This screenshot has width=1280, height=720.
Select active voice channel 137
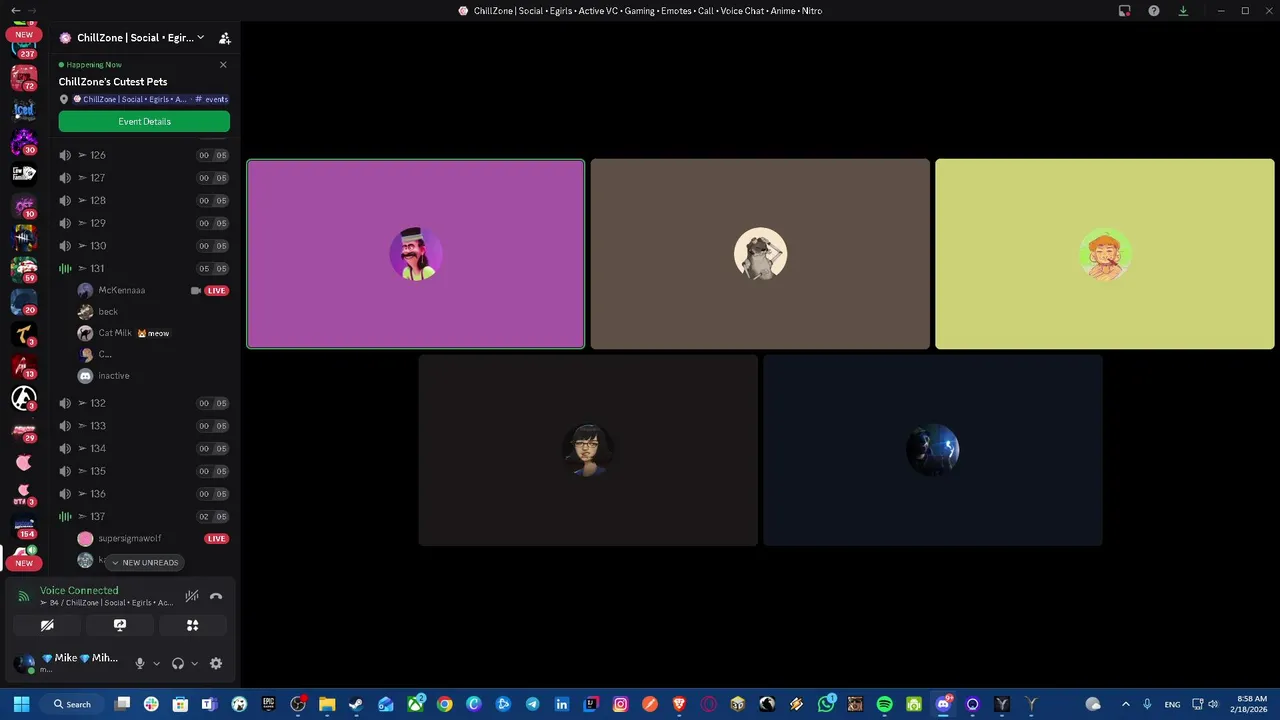point(144,516)
